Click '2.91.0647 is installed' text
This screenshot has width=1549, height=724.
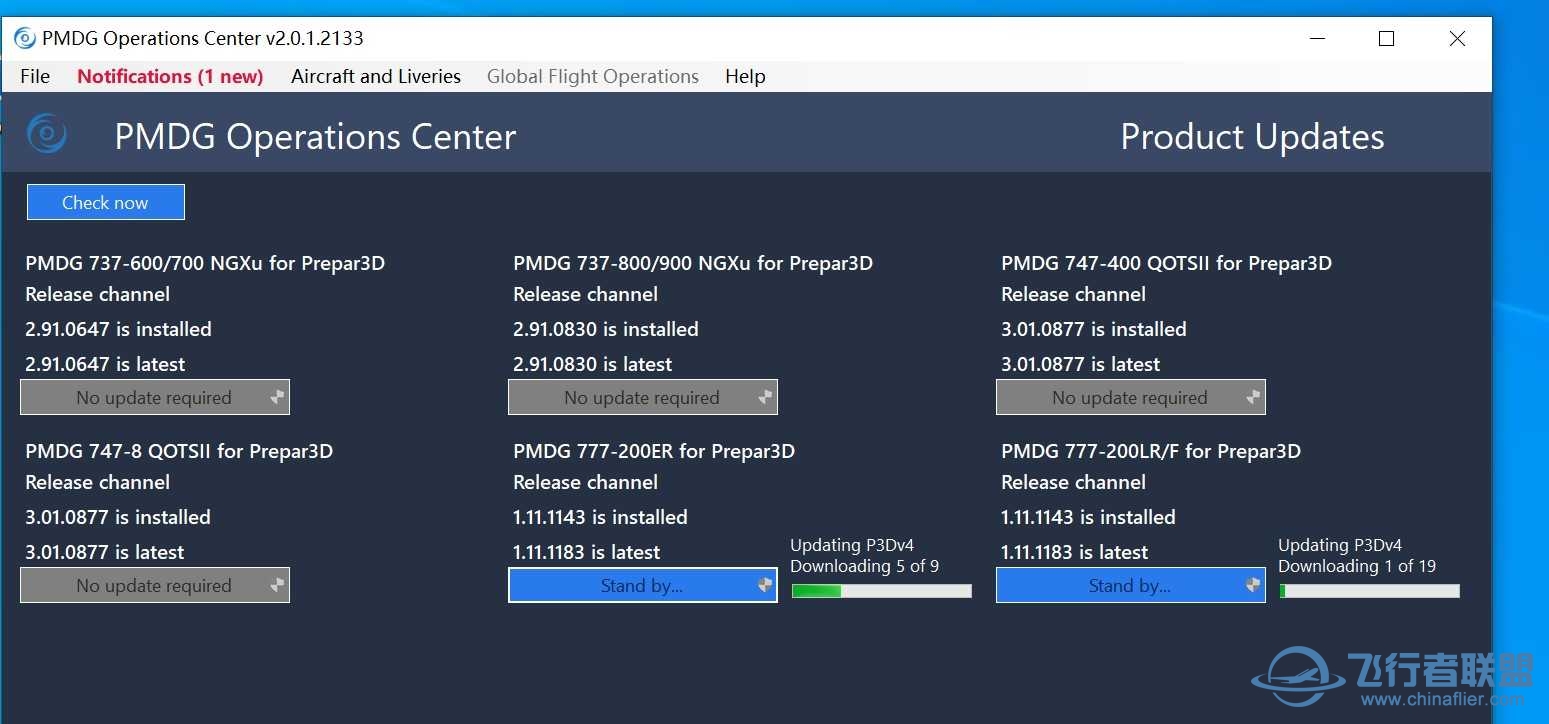coord(118,329)
